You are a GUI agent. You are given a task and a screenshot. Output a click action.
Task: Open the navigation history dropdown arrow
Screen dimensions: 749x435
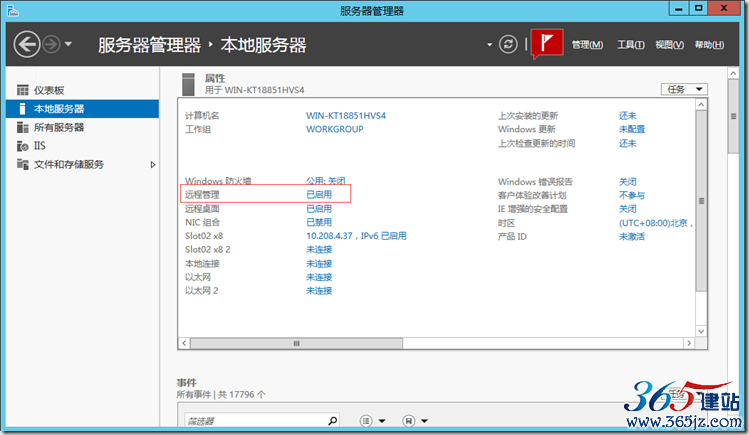coord(68,44)
